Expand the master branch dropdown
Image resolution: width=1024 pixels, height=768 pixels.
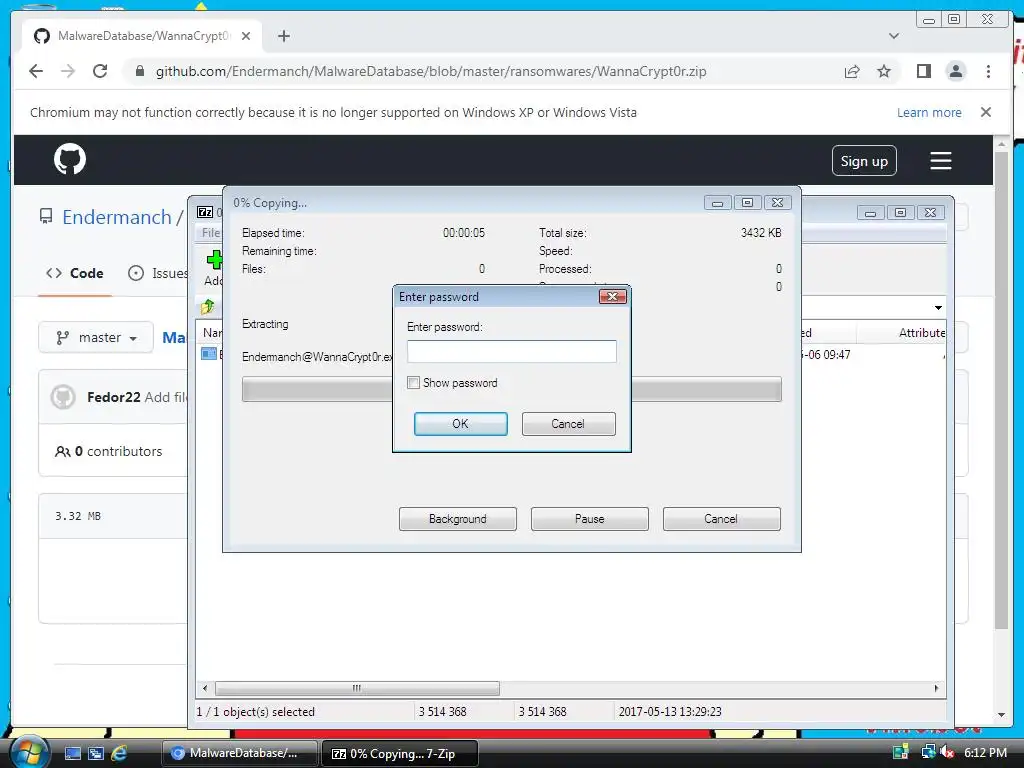tap(96, 338)
